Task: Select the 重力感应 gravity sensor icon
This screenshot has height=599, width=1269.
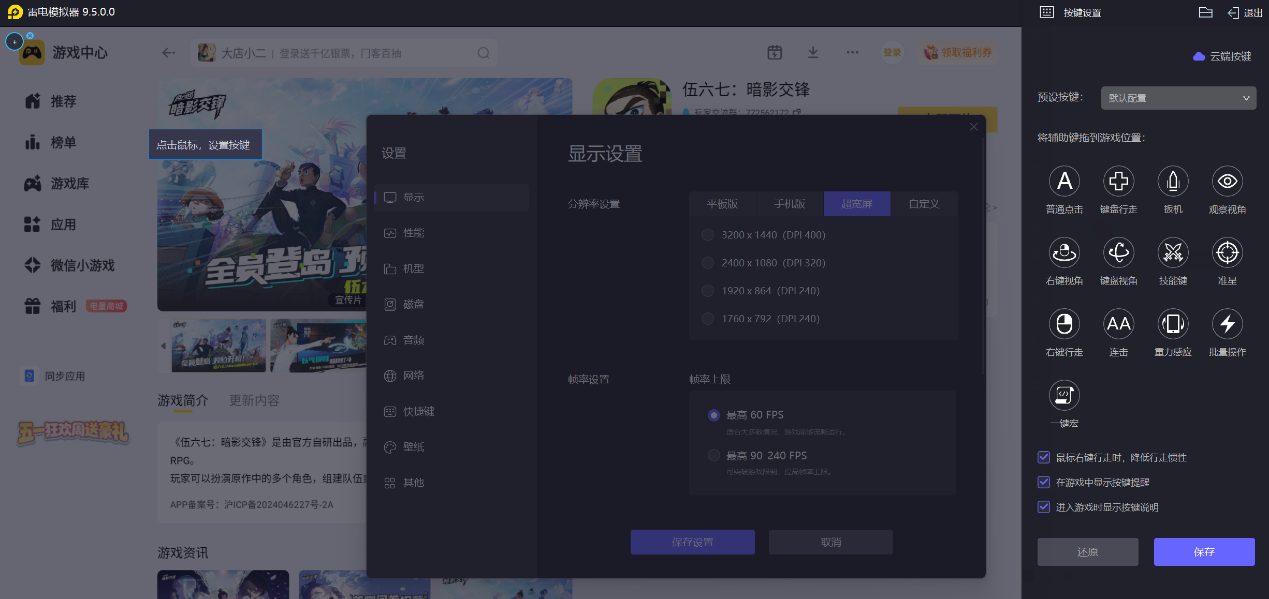Action: click(1173, 323)
